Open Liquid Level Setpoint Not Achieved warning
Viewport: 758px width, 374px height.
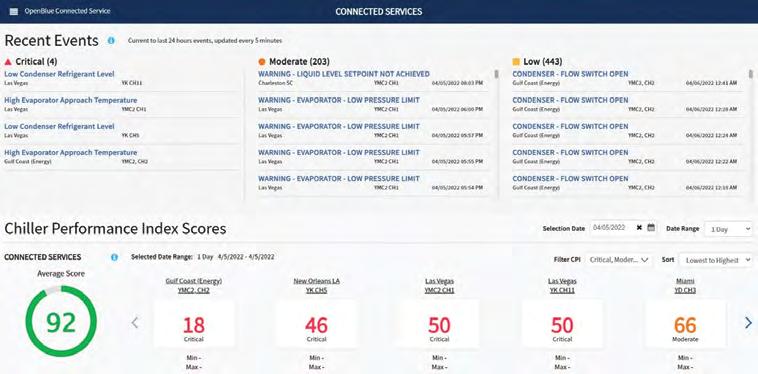coord(344,74)
